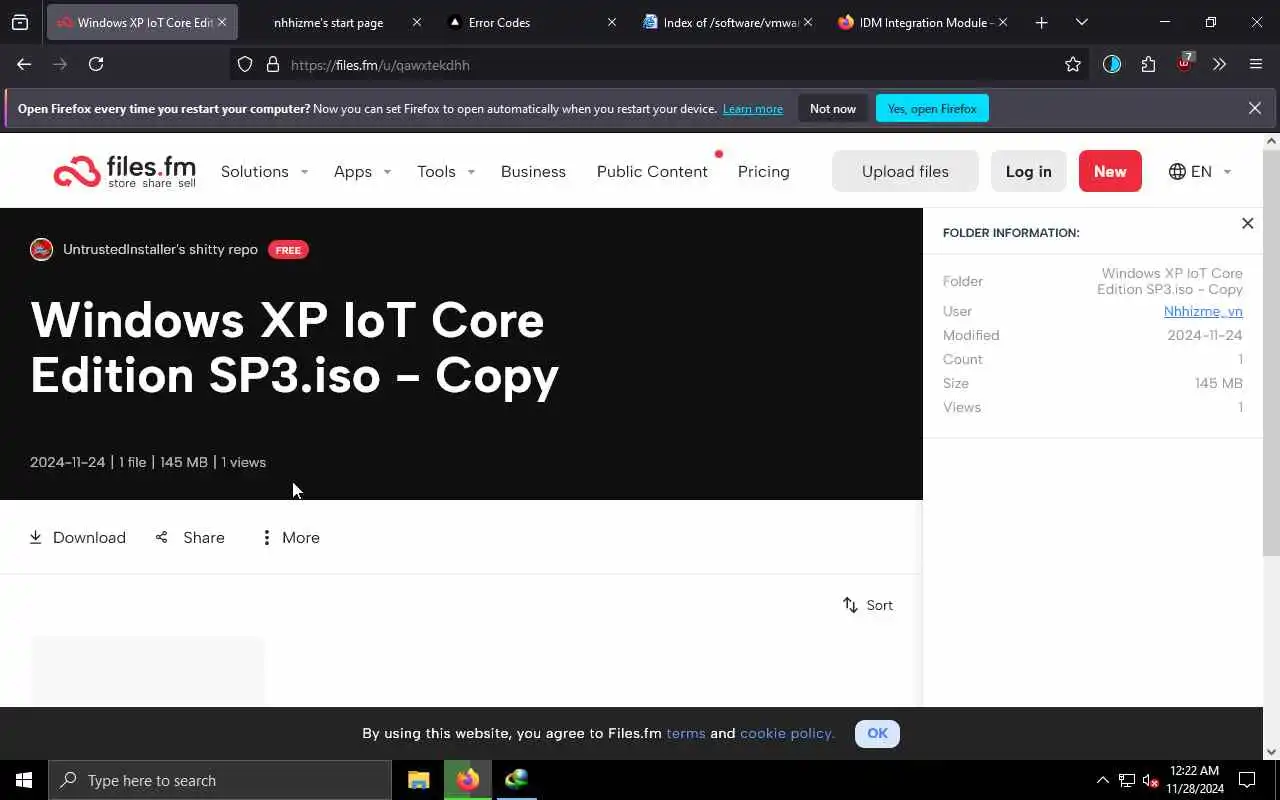List all tabs dropdown chevron
Viewport: 1280px width, 800px height.
tap(1081, 22)
